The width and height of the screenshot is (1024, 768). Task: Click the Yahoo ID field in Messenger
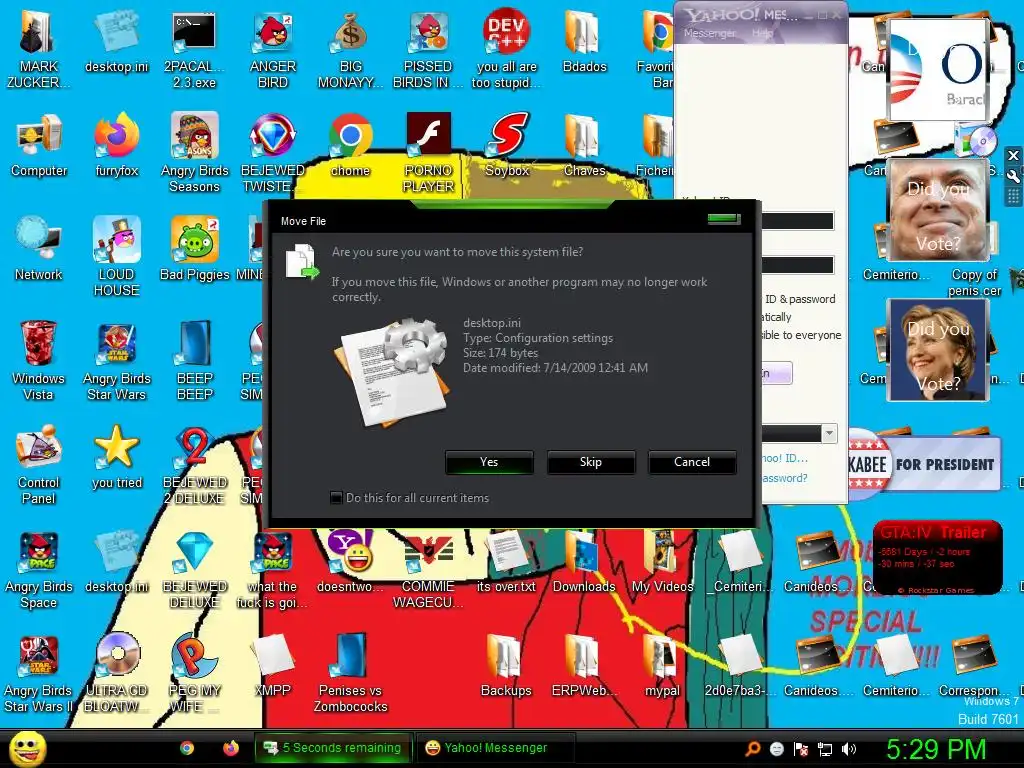797,221
